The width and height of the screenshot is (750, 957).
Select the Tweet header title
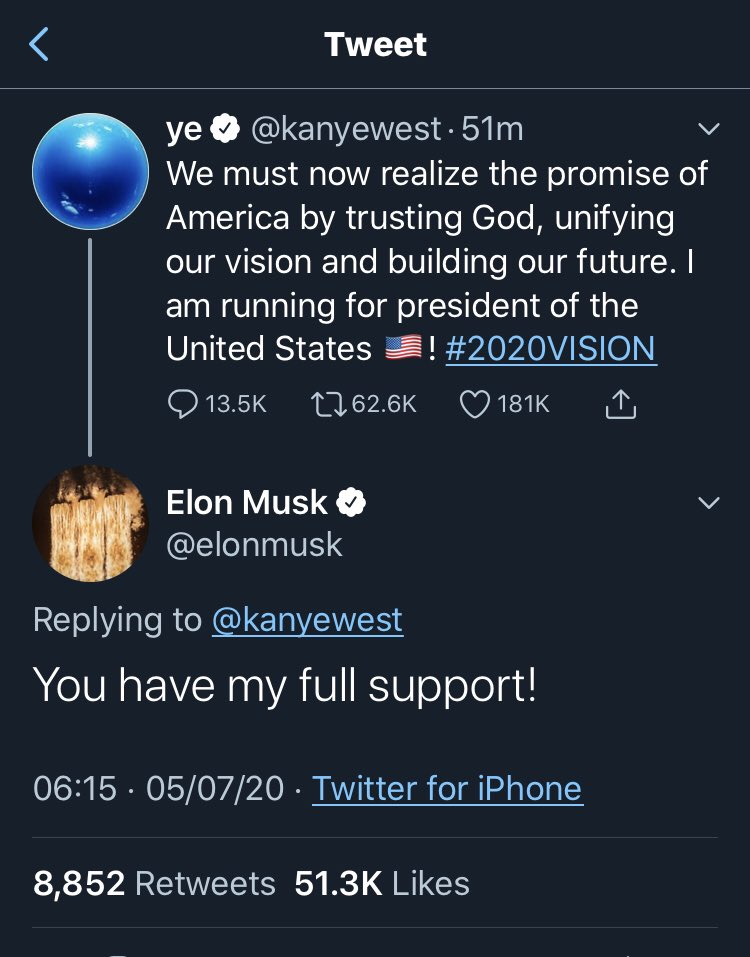coord(374,44)
